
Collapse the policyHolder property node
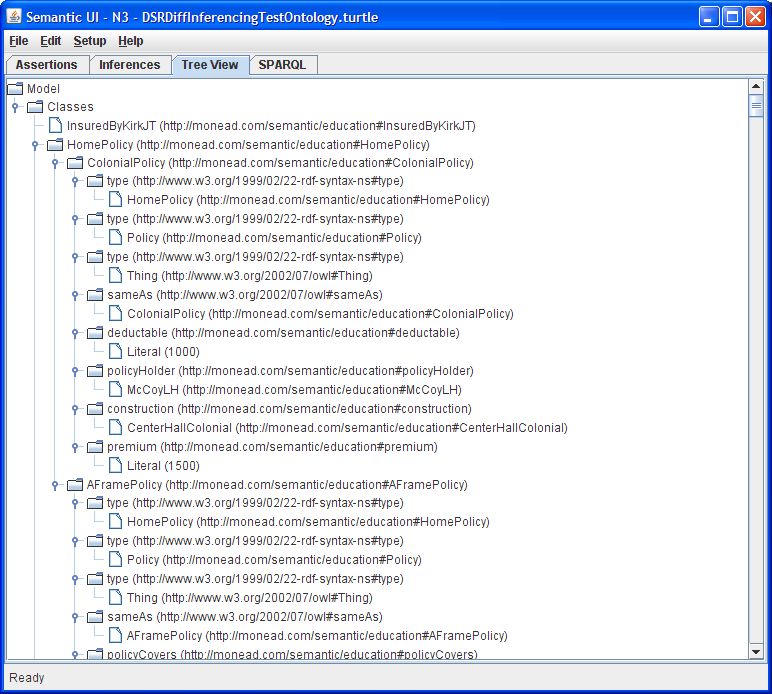coord(75,371)
